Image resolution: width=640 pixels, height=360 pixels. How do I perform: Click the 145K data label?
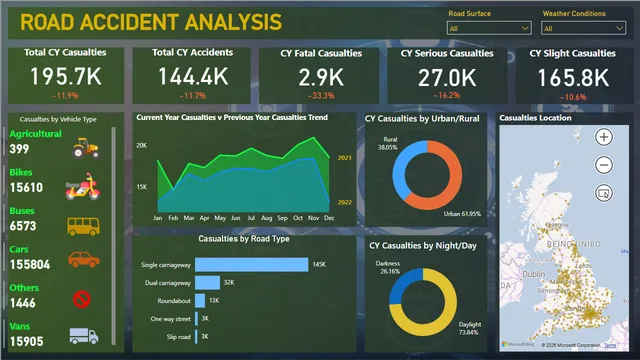pos(319,264)
